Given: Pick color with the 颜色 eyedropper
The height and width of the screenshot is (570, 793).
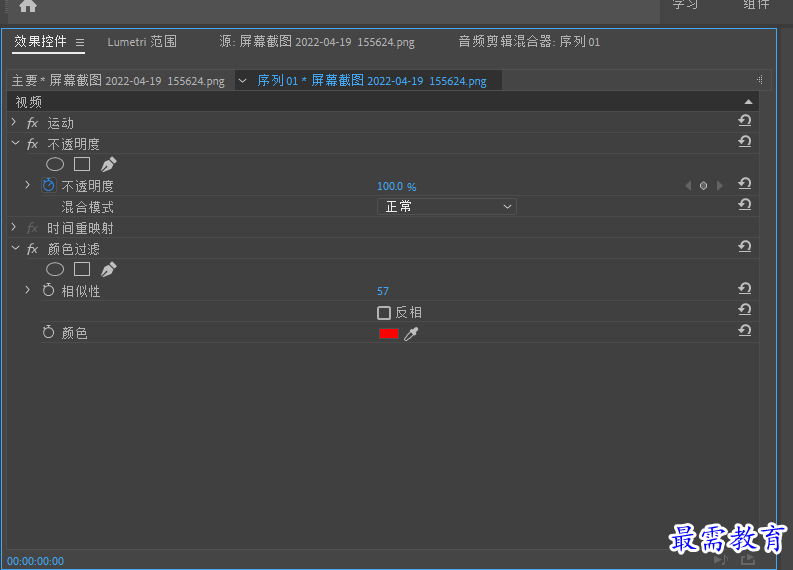Looking at the screenshot, I should [411, 334].
